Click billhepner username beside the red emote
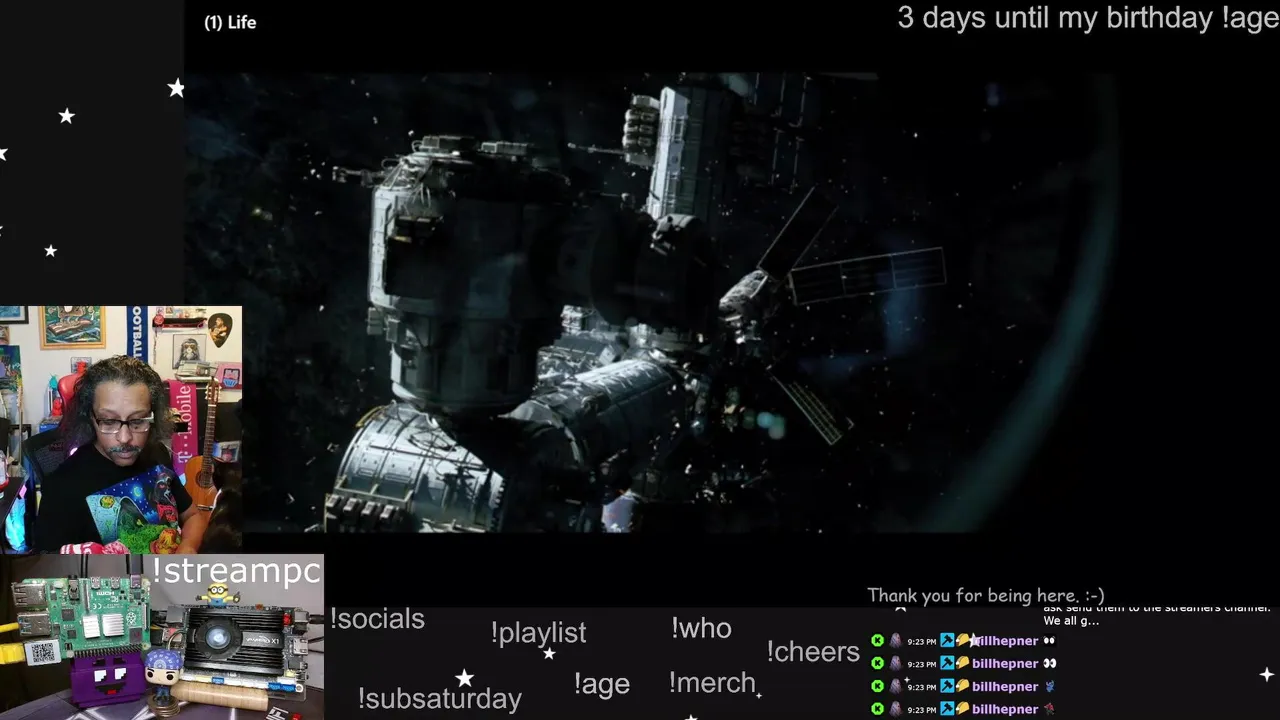The image size is (1280, 720). pyautogui.click(x=1005, y=709)
